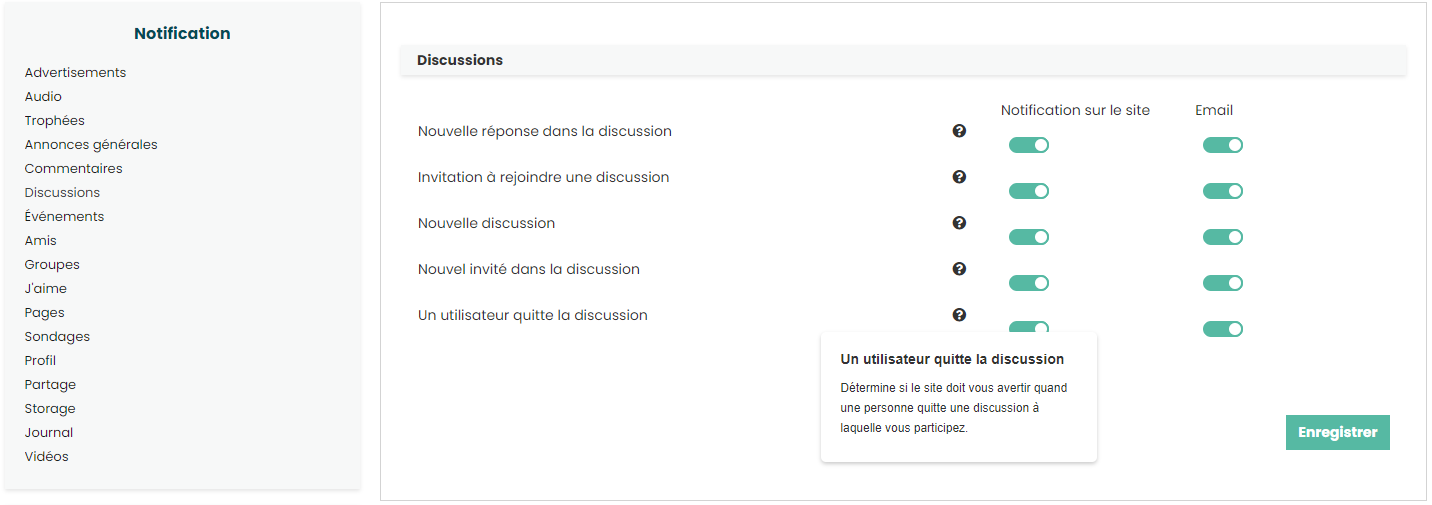Disable site notification for Nouvel invité dans la discussion
The height and width of the screenshot is (505, 1432).
coord(1028,283)
